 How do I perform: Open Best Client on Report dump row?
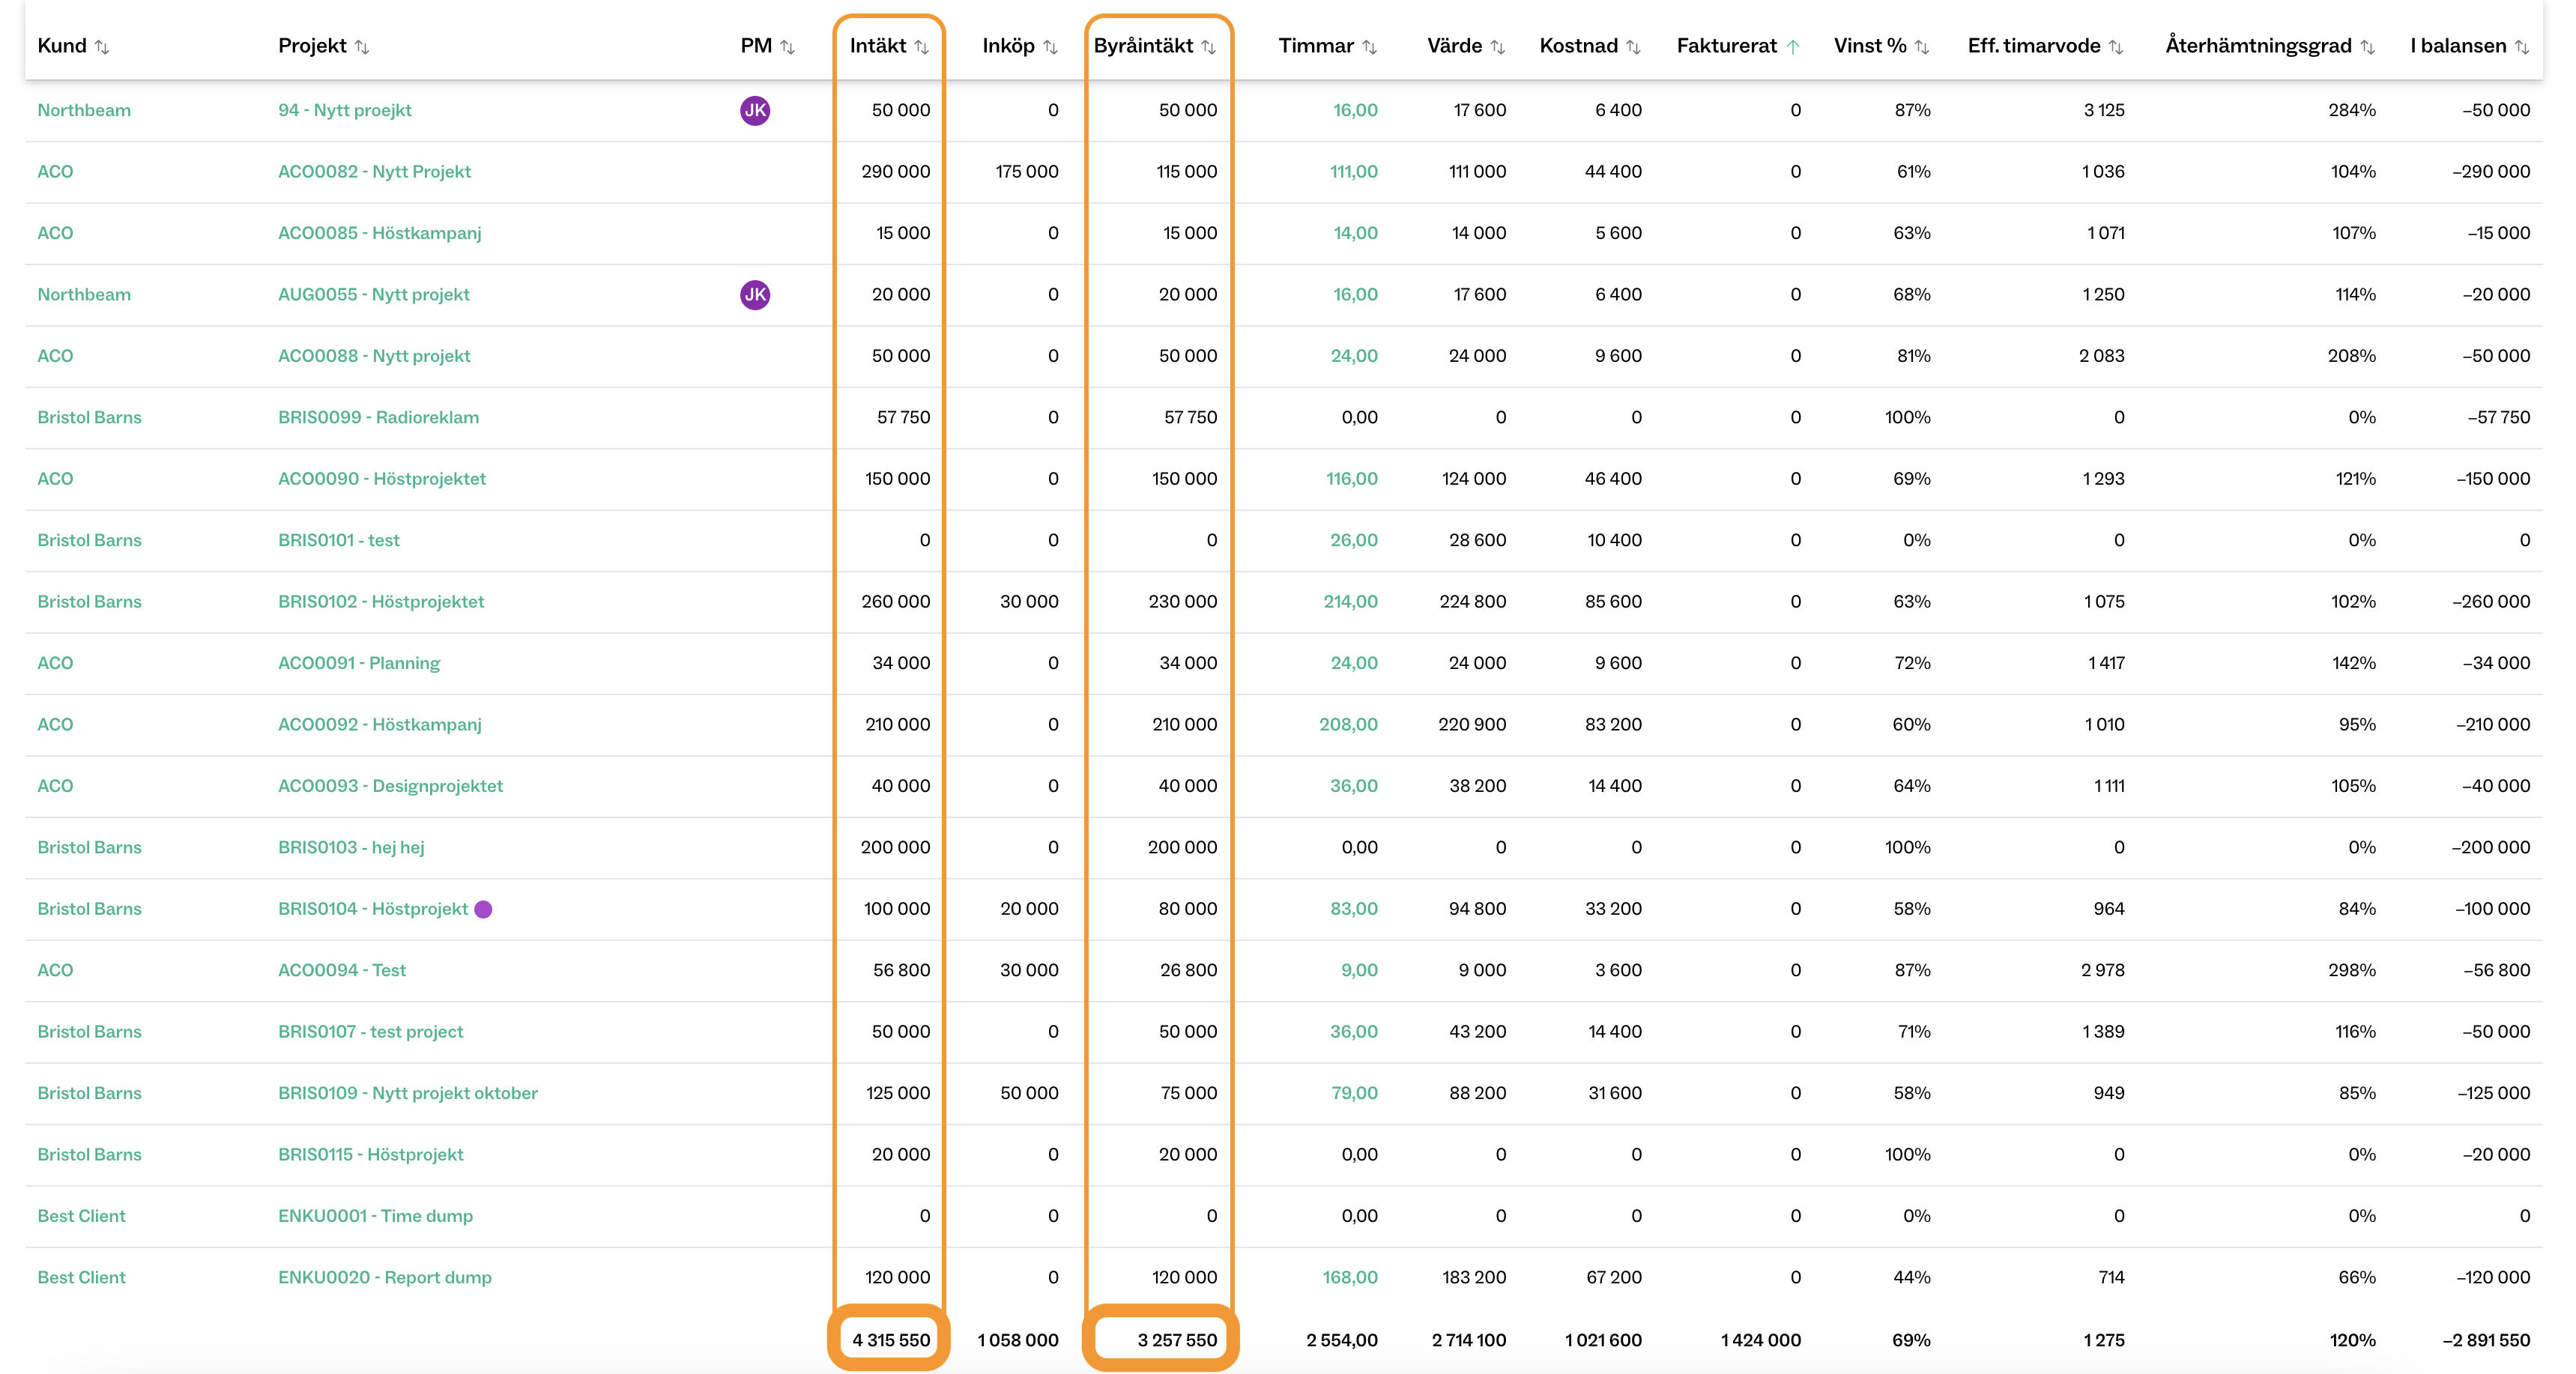81,1278
